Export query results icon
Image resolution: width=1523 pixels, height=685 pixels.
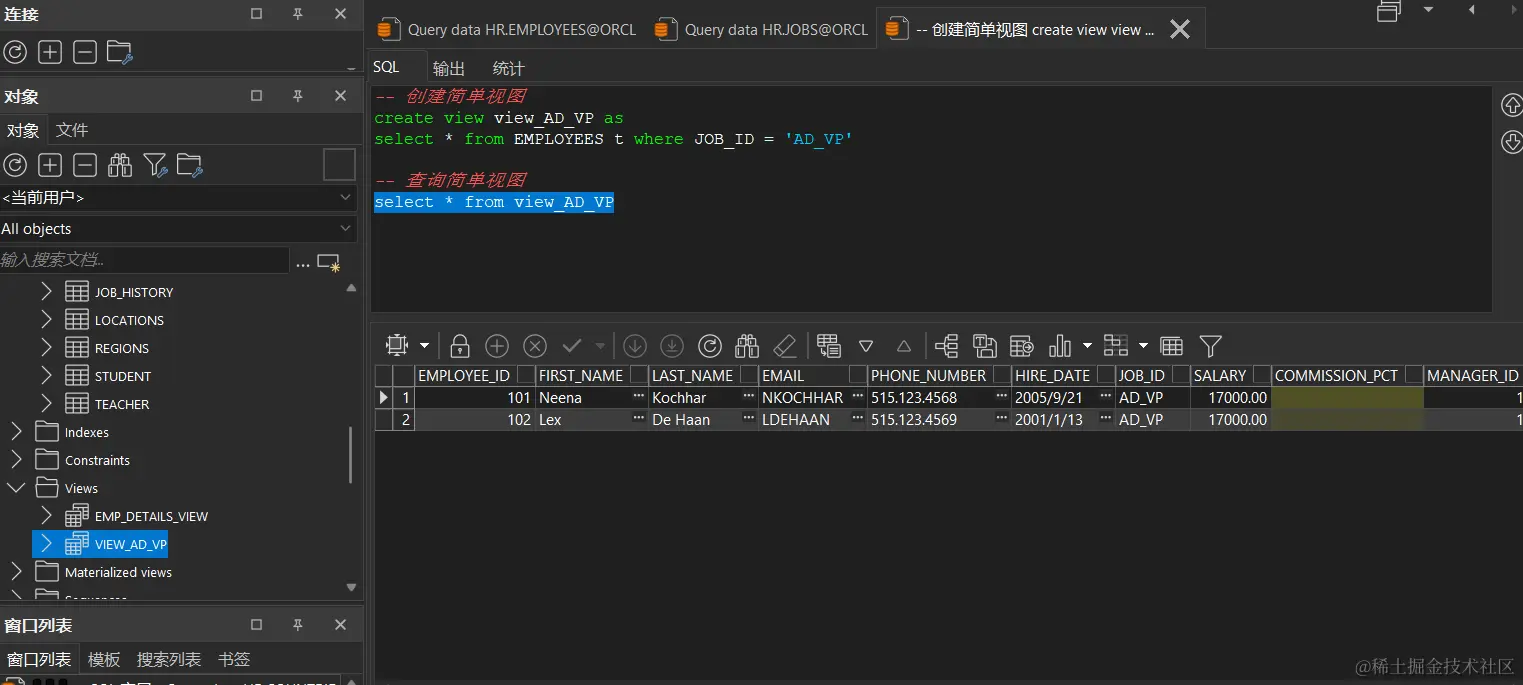[1022, 346]
